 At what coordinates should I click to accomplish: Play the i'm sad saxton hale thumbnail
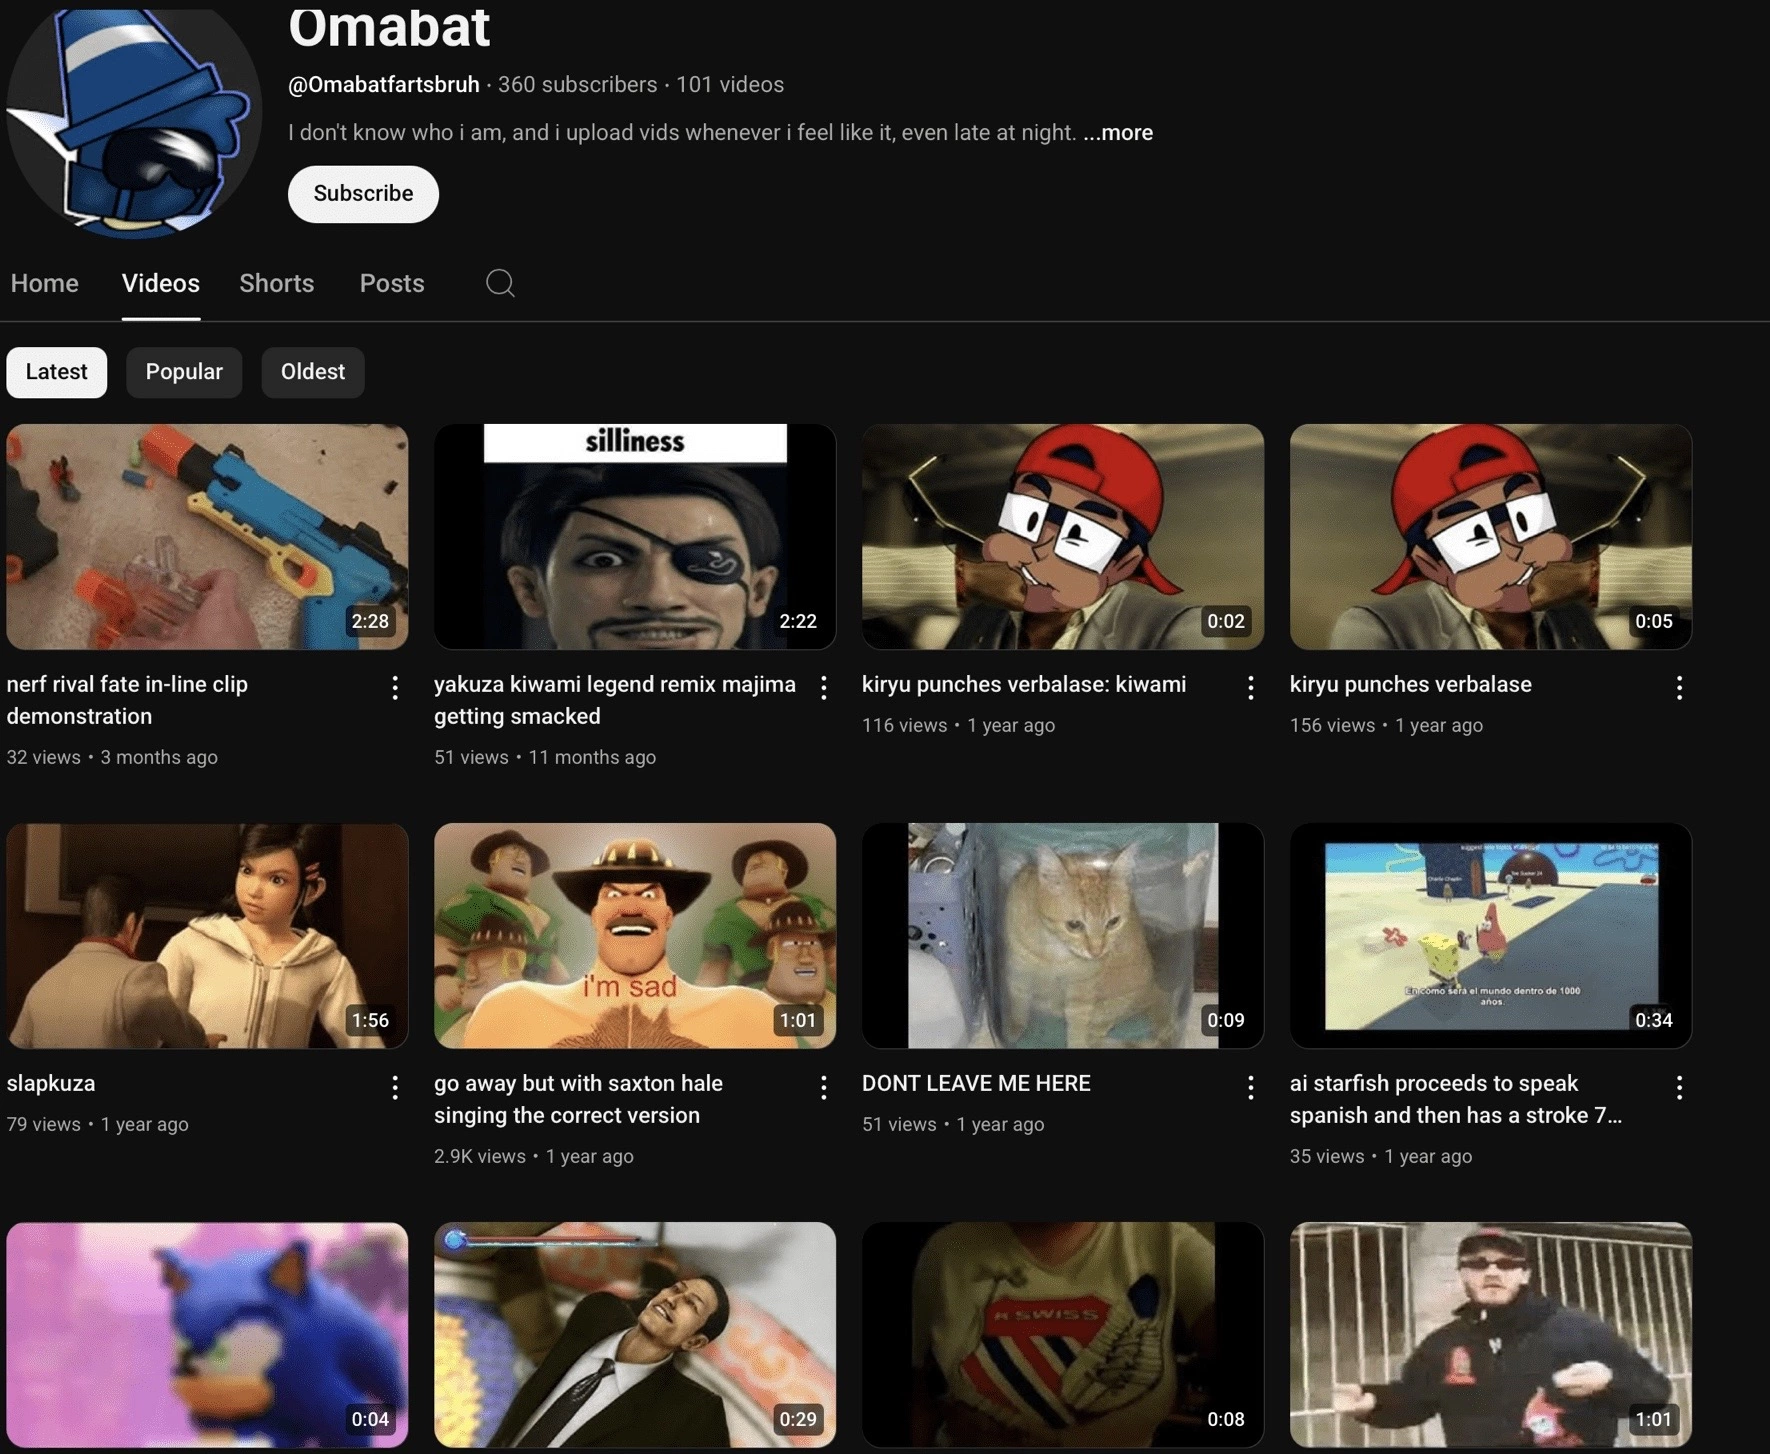click(x=635, y=936)
